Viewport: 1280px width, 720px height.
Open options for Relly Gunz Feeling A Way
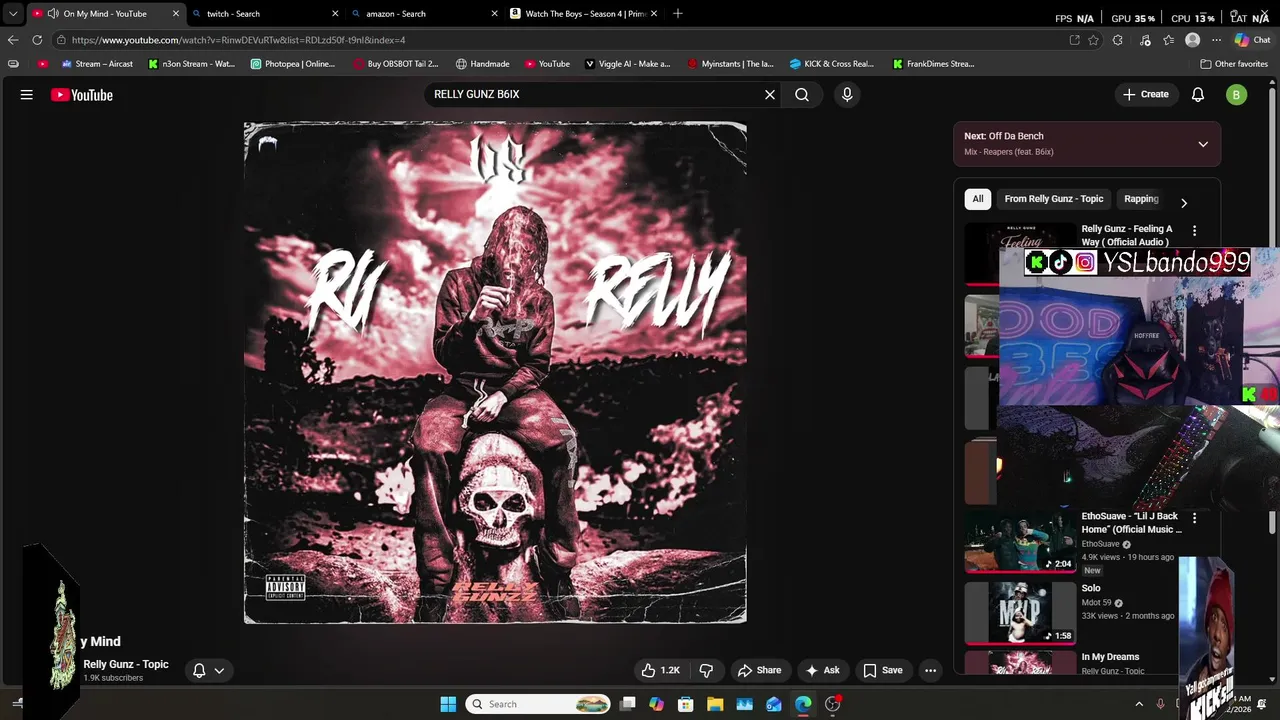point(1194,231)
